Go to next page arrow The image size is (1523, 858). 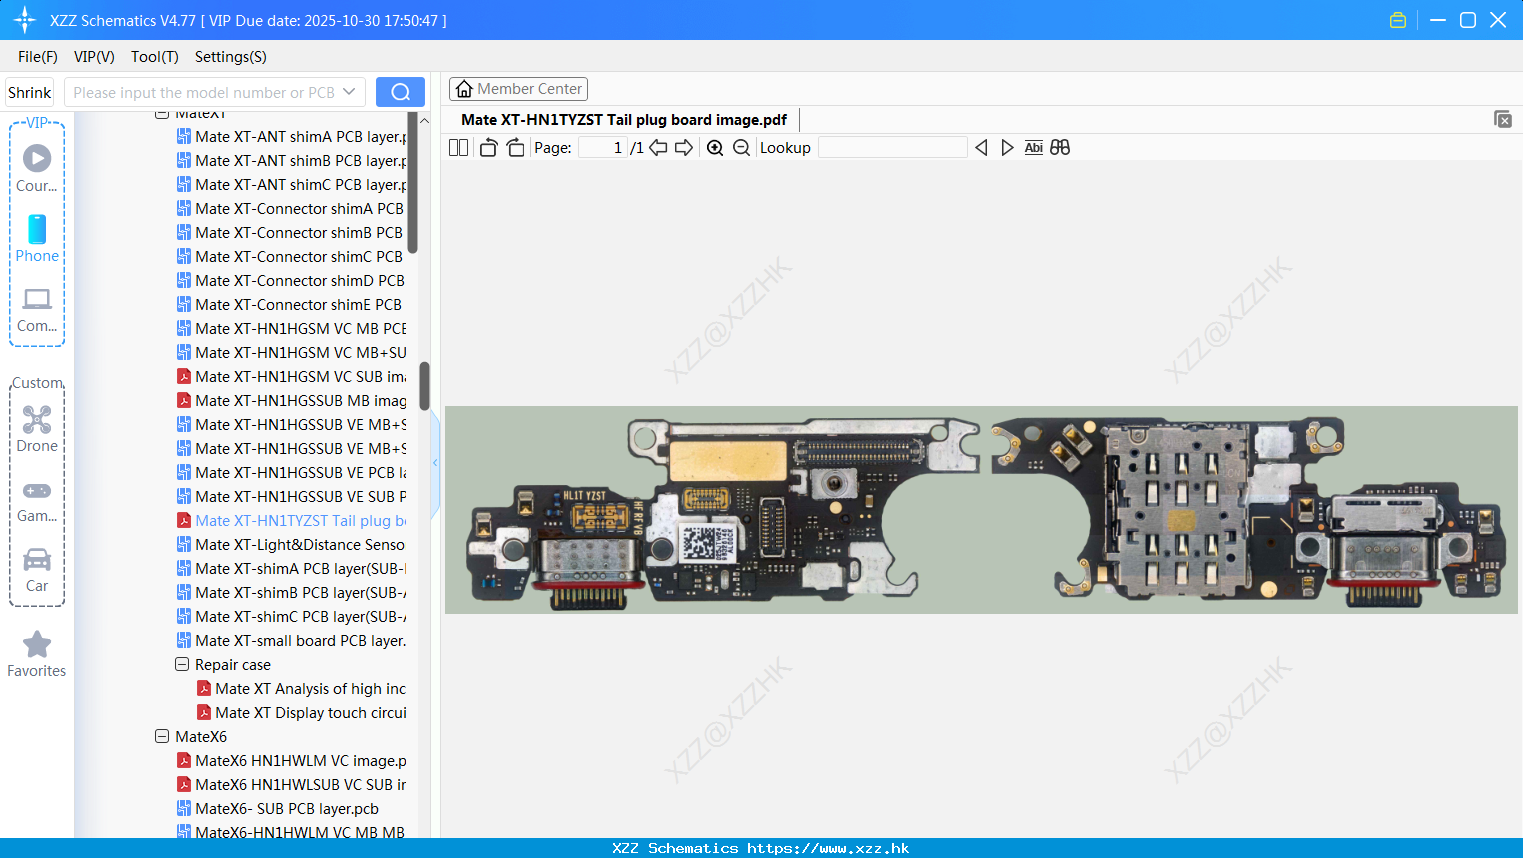(684, 147)
